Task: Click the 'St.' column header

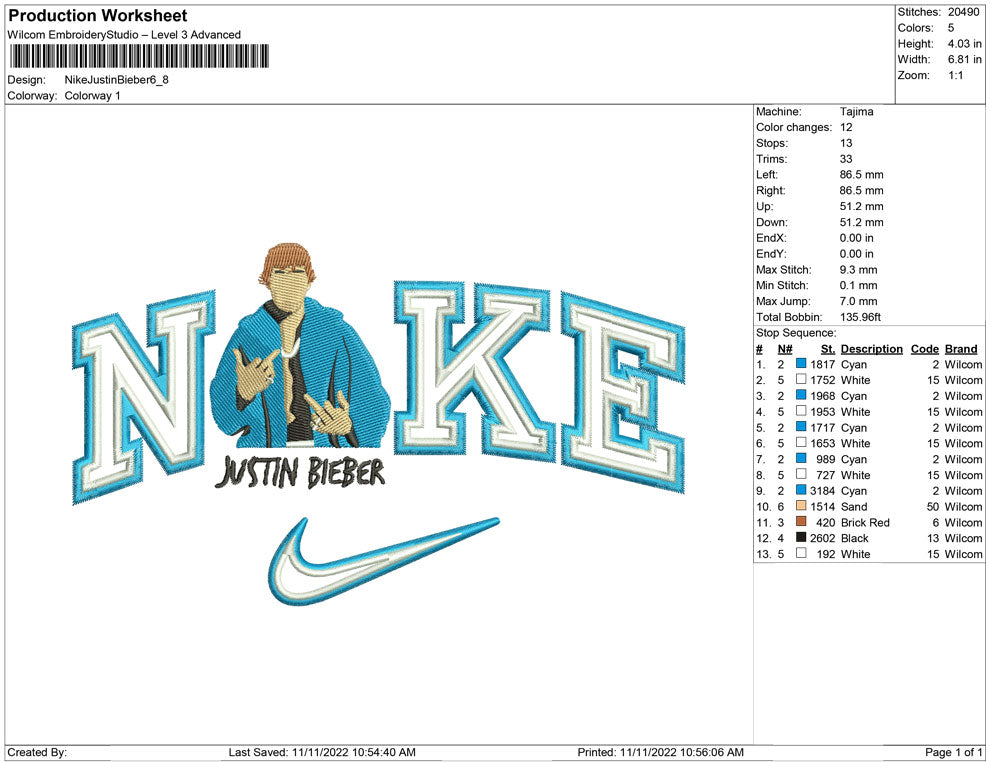Action: pyautogui.click(x=828, y=348)
